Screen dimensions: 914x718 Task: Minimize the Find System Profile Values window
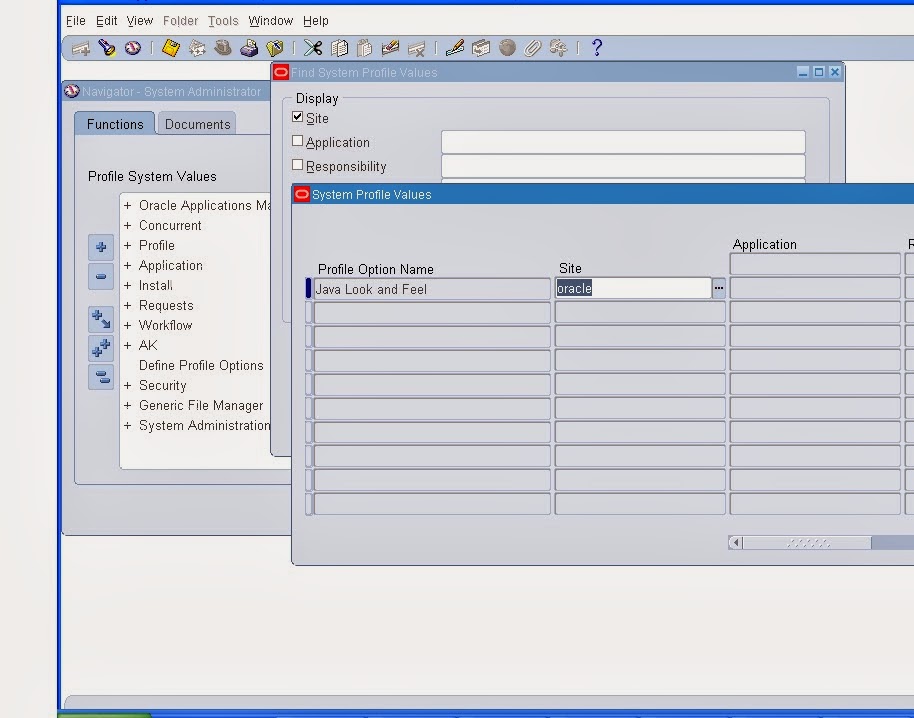click(803, 72)
